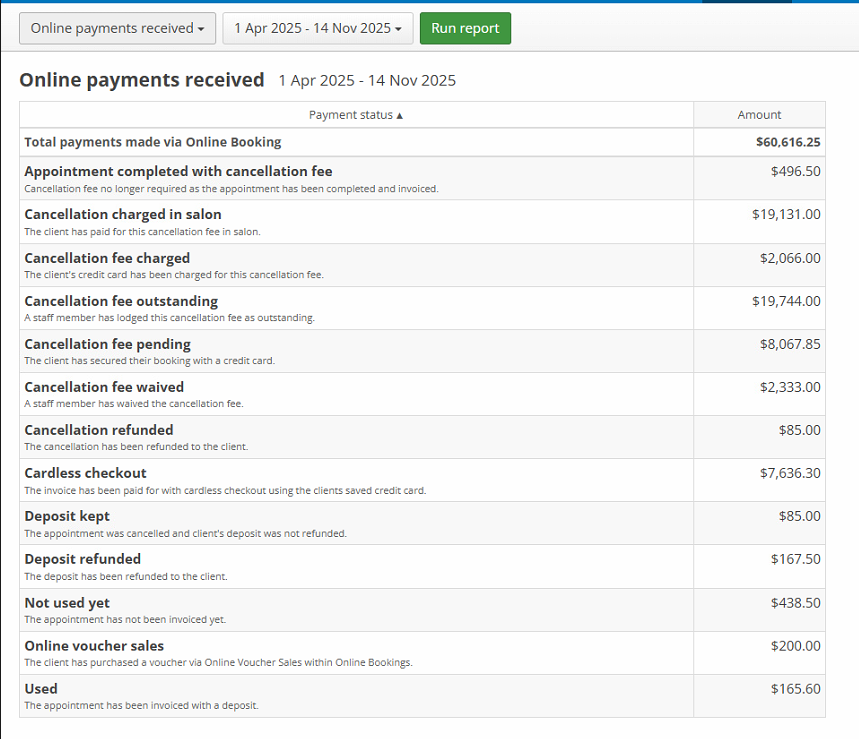
Task: Click the $165.60 amount
Action: 795,689
